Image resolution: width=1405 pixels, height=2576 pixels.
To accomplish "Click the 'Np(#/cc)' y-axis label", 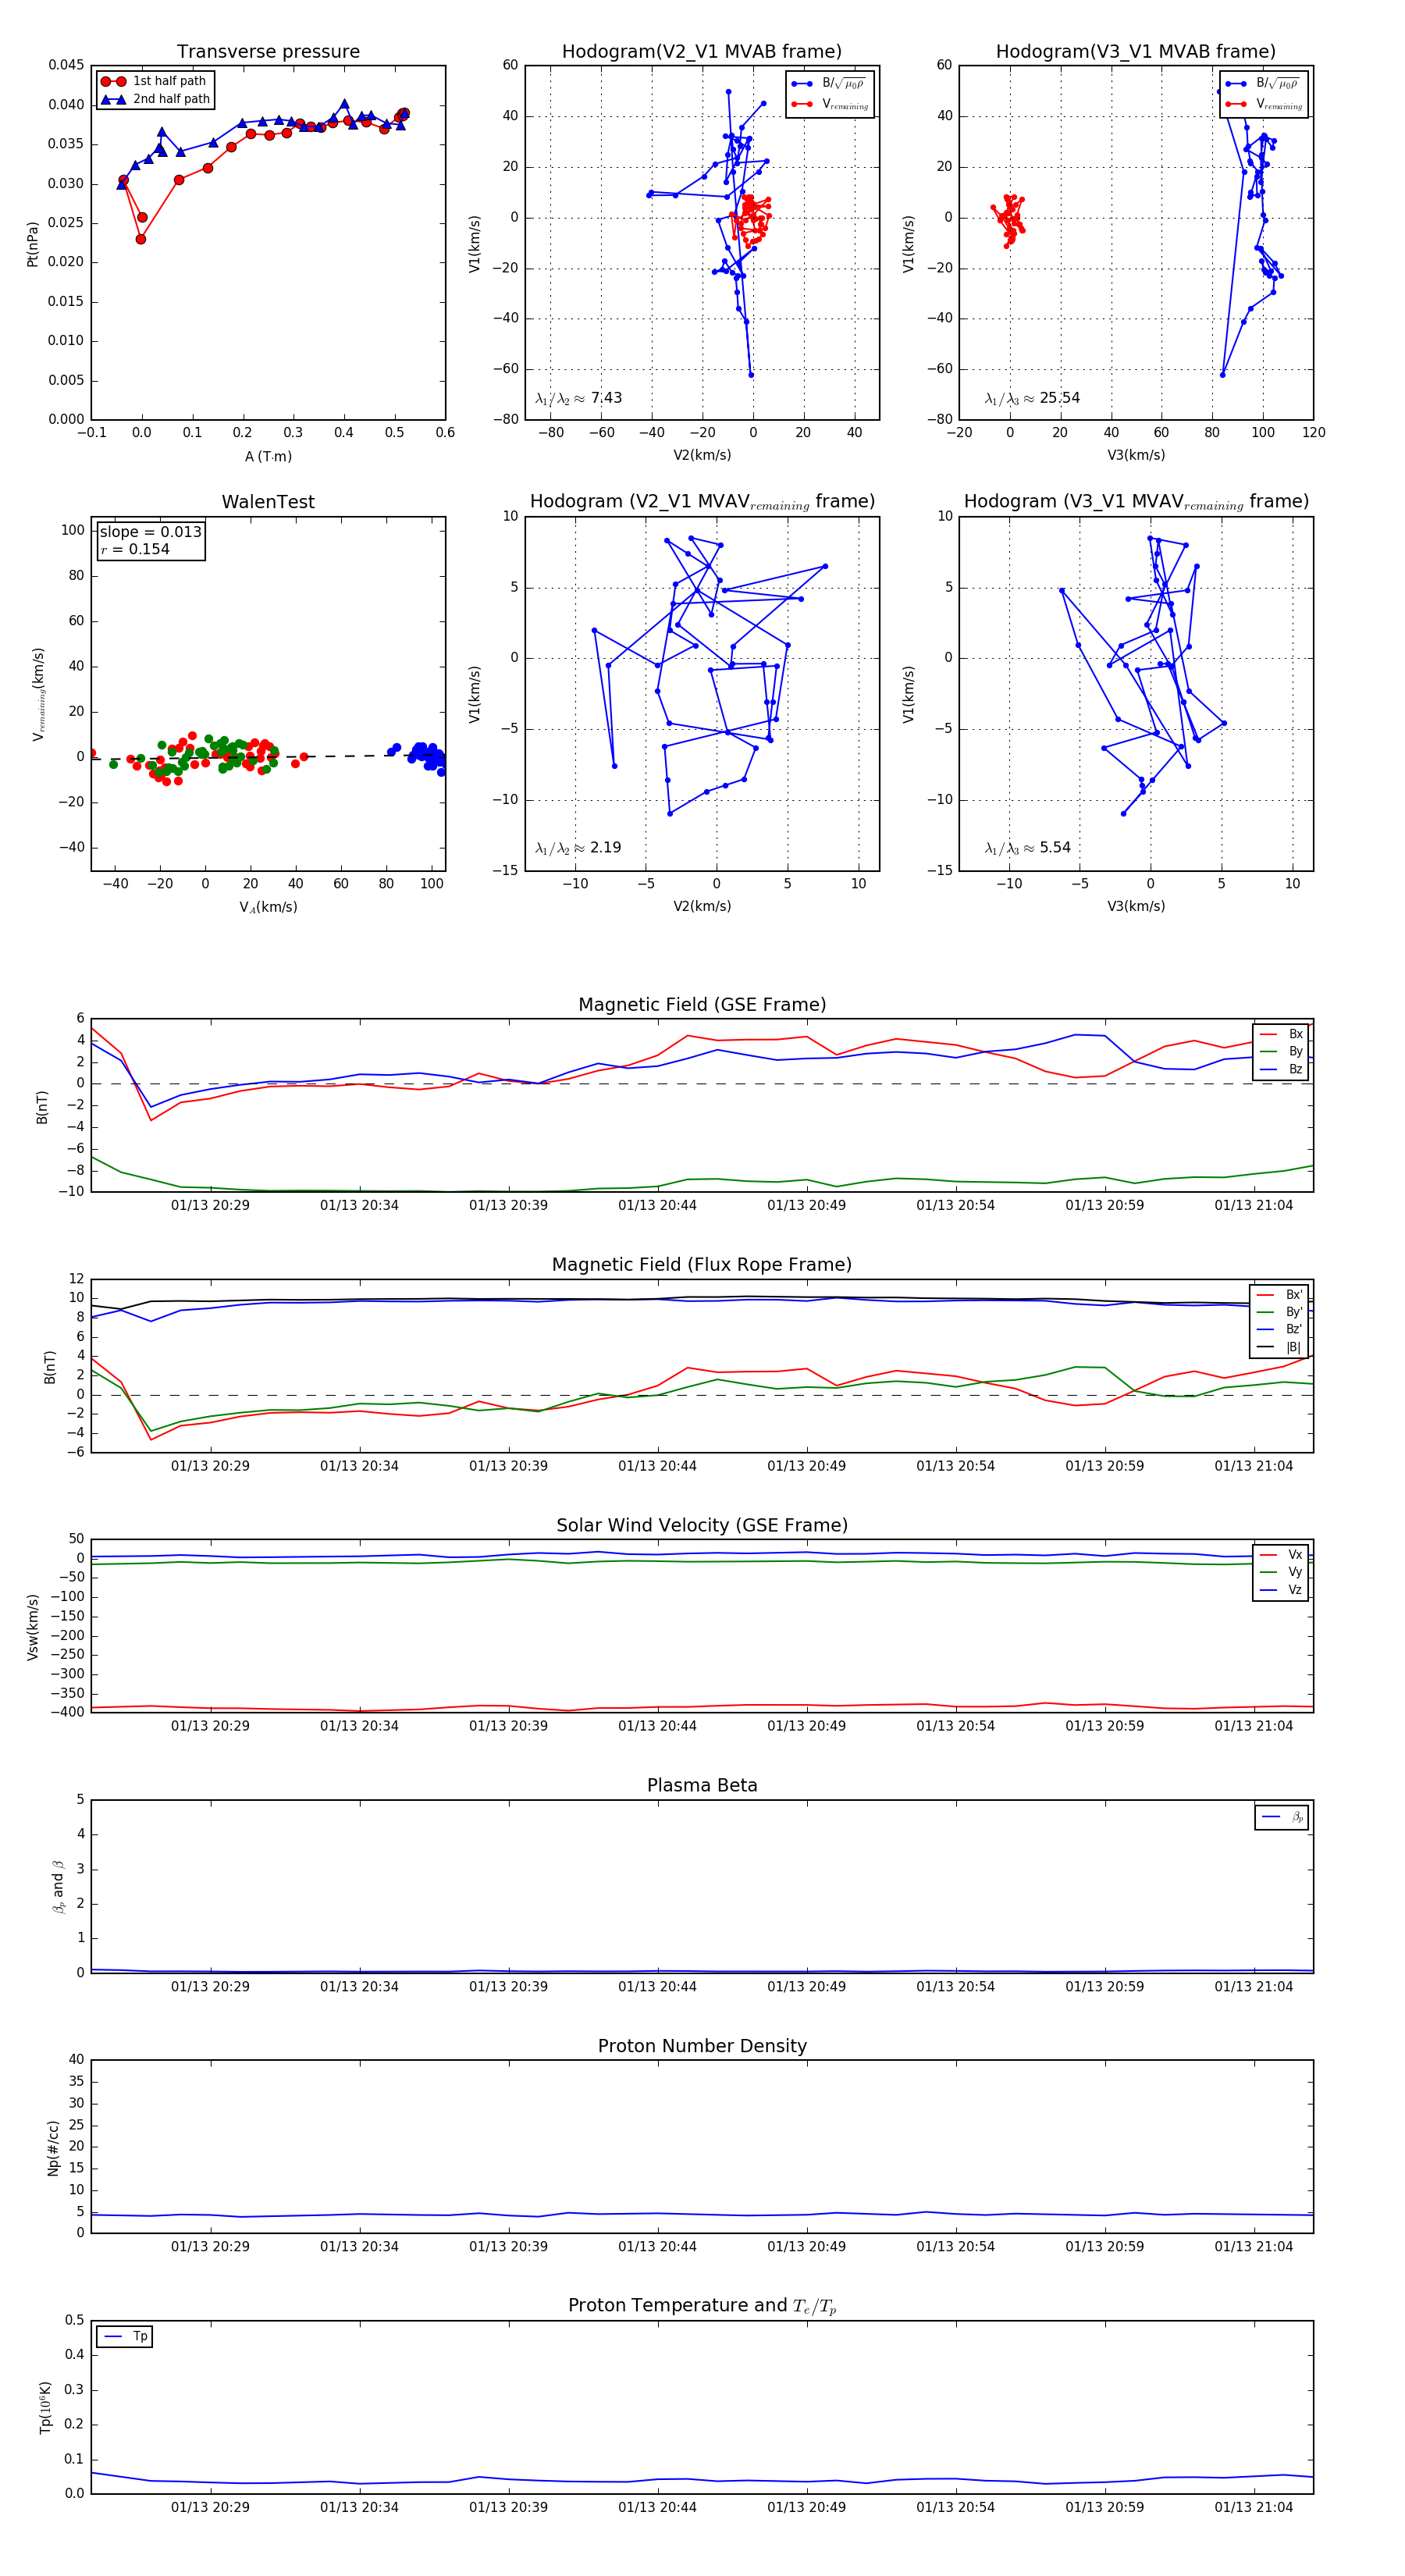I will click(53, 2148).
